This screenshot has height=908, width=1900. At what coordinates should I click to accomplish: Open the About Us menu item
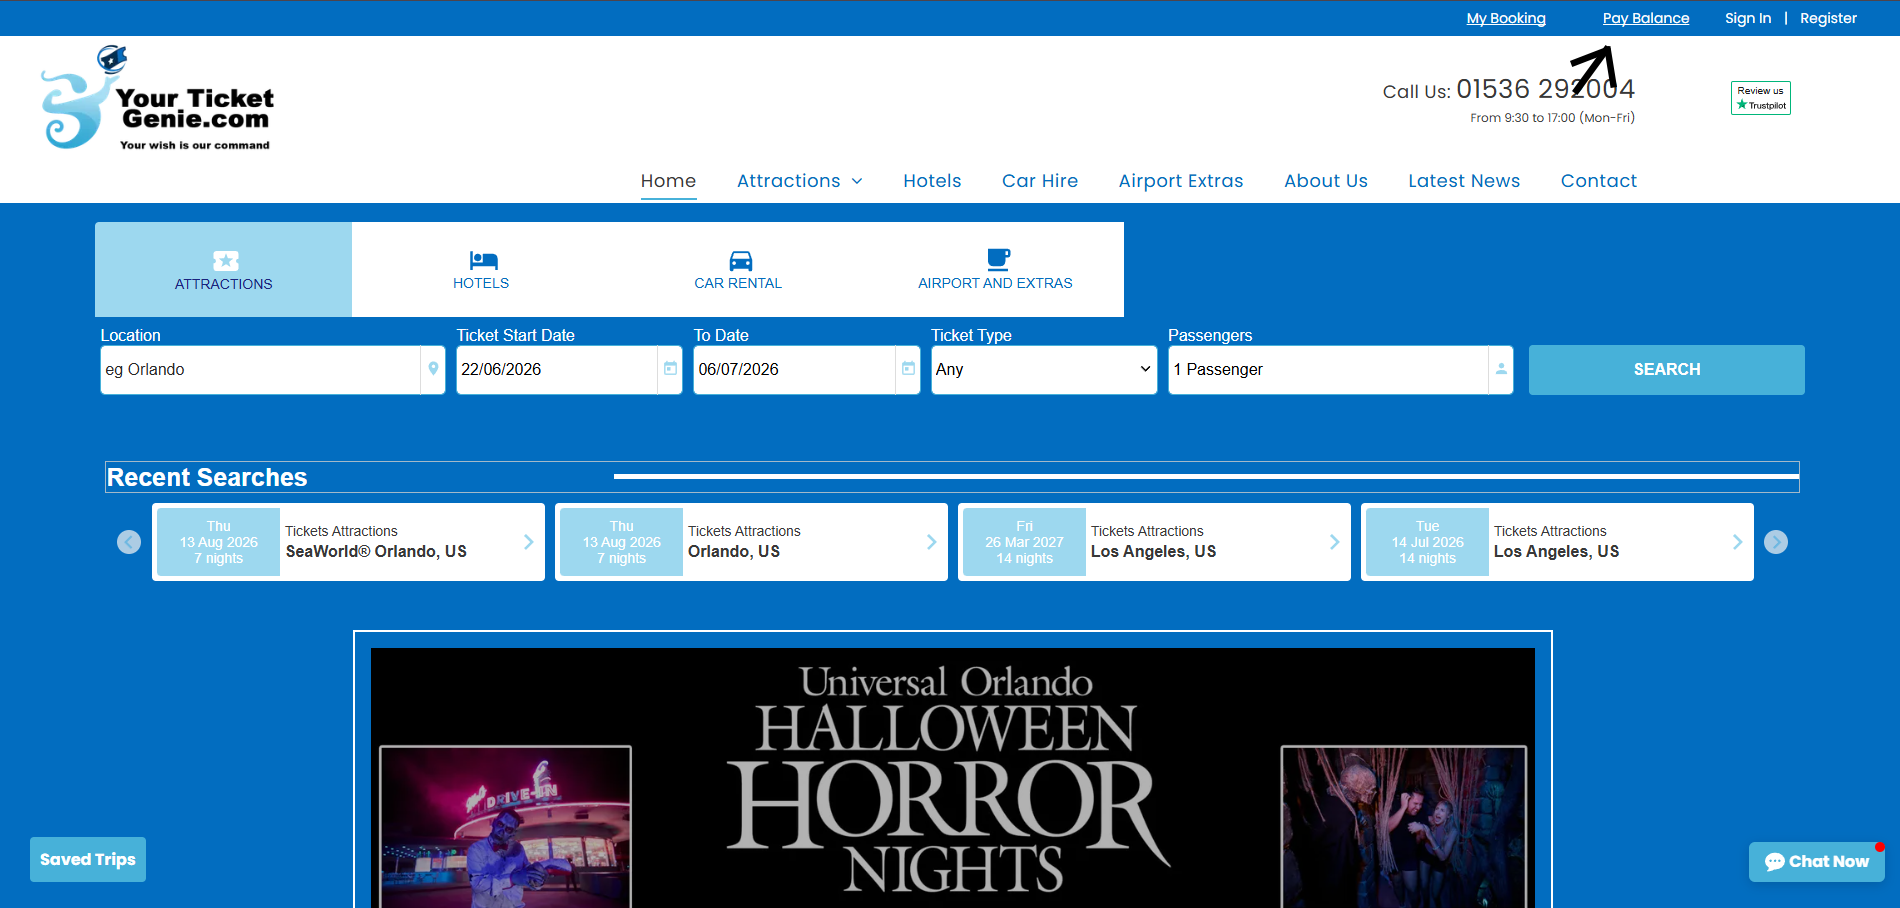tap(1326, 181)
